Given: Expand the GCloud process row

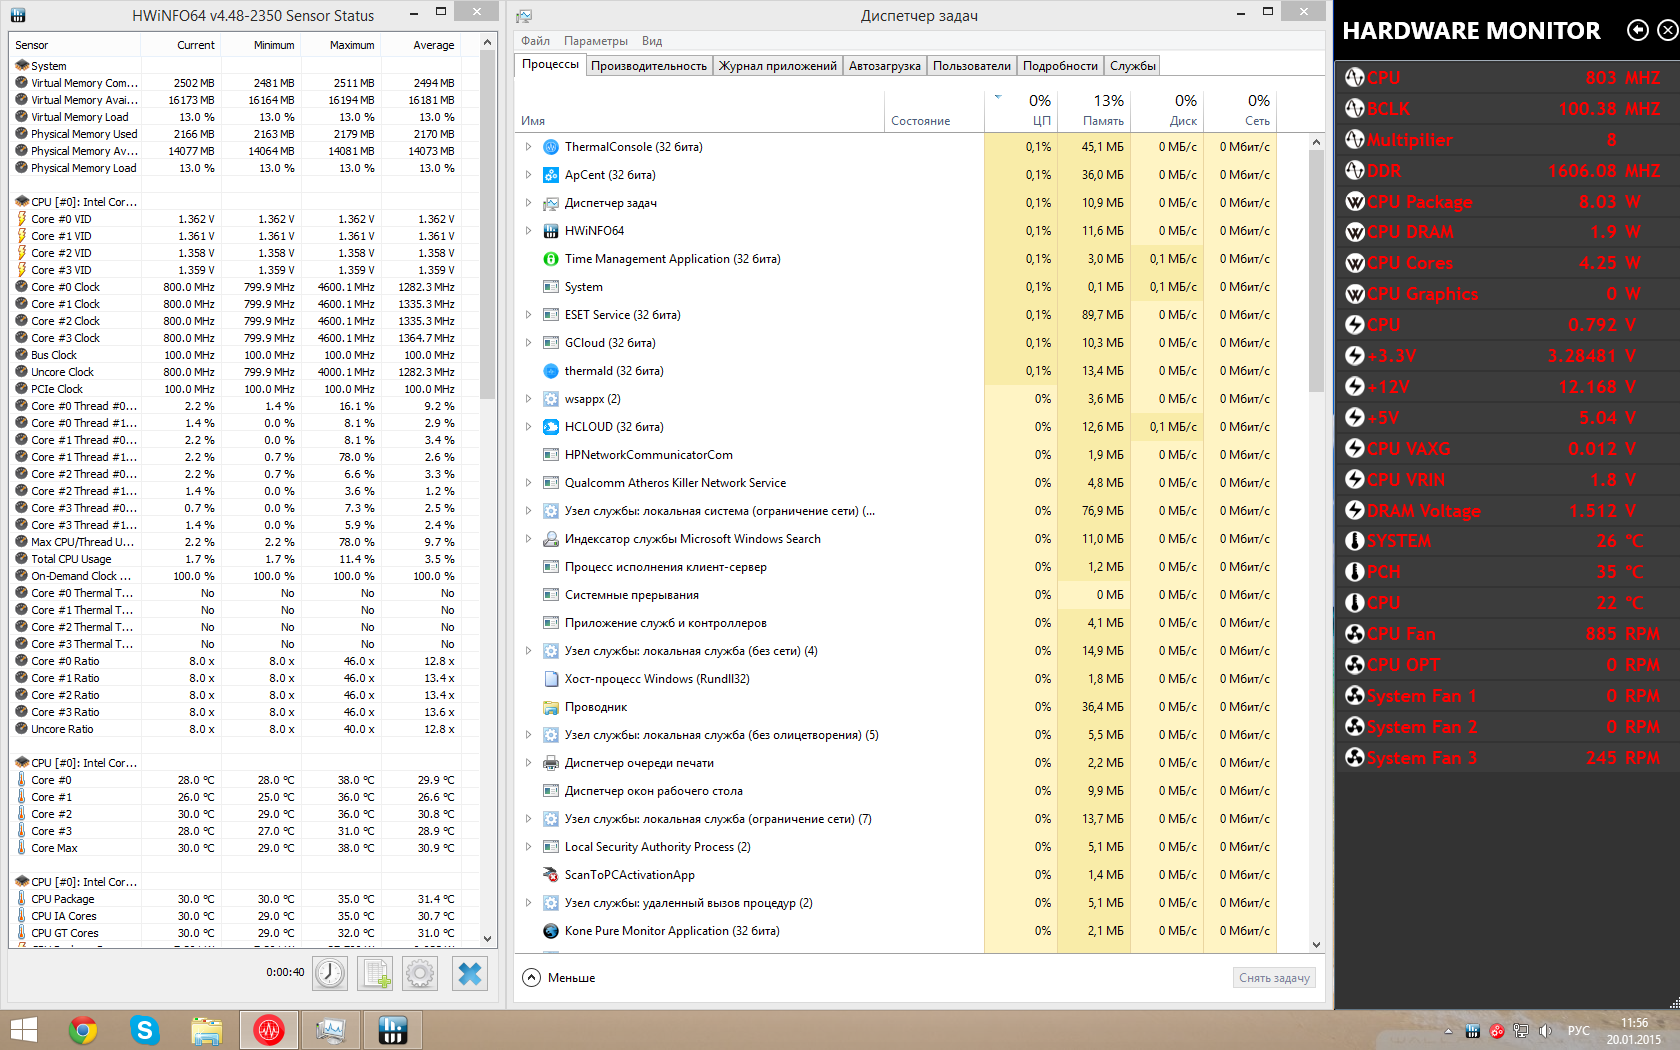Looking at the screenshot, I should pos(529,343).
